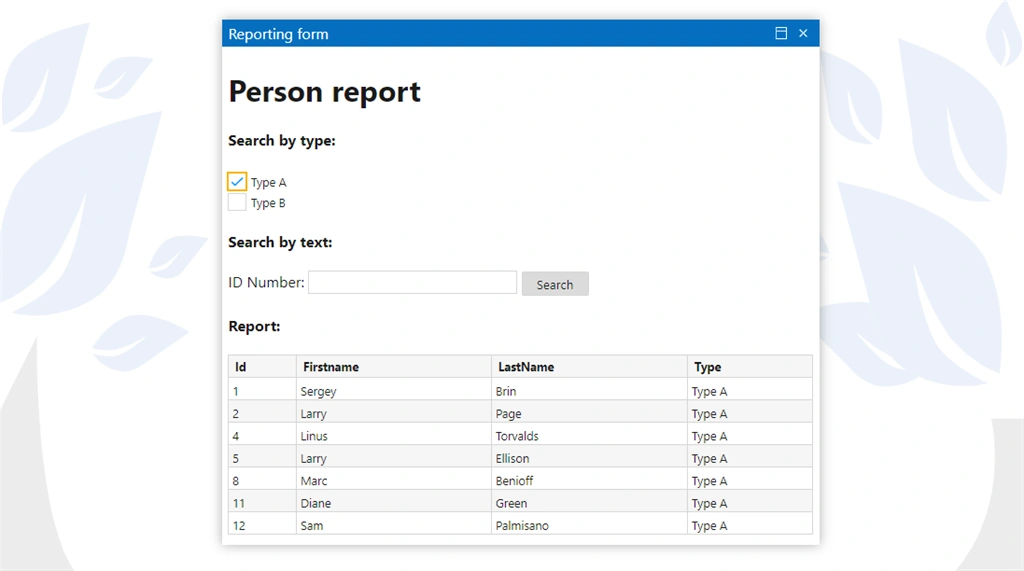Click the Type A cell in Torvalds' row
1024x571 pixels.
pos(750,436)
